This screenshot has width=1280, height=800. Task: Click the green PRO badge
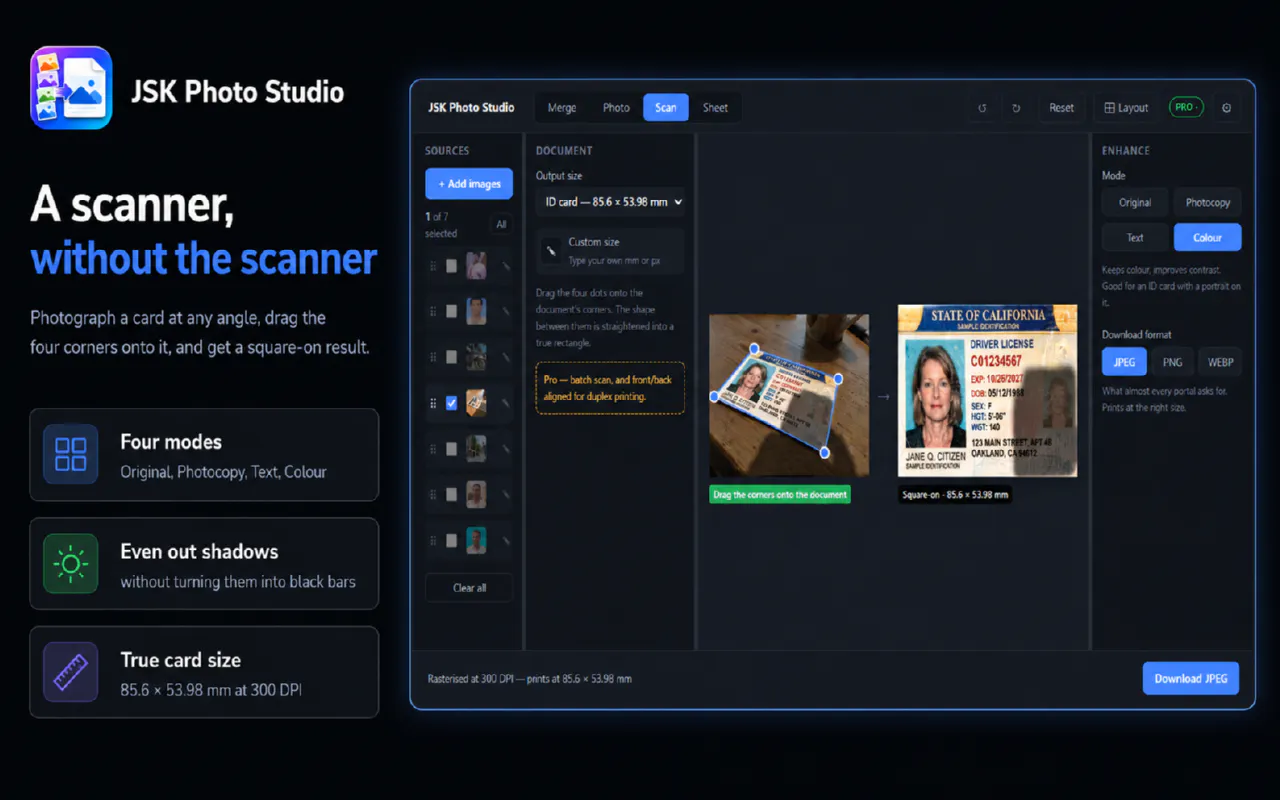[x=1186, y=107]
